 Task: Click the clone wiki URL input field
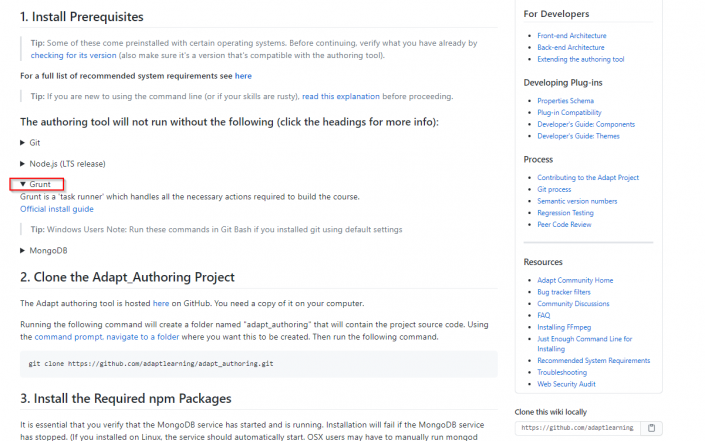tap(577, 428)
